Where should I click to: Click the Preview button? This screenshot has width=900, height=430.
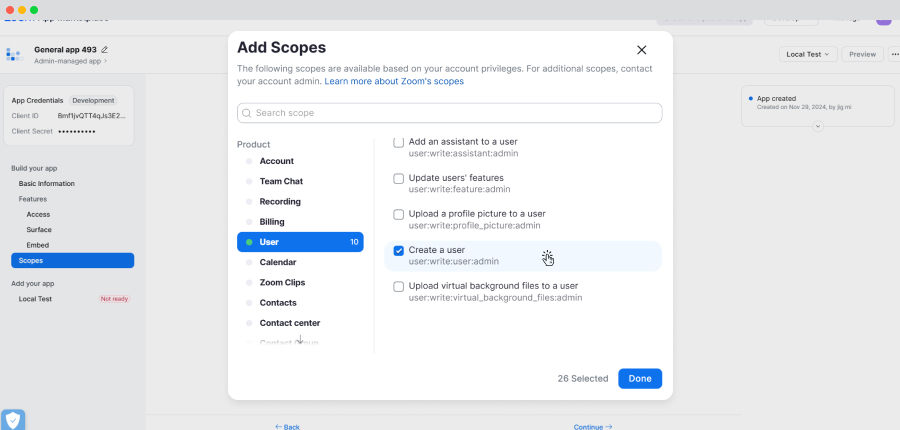(x=862, y=55)
